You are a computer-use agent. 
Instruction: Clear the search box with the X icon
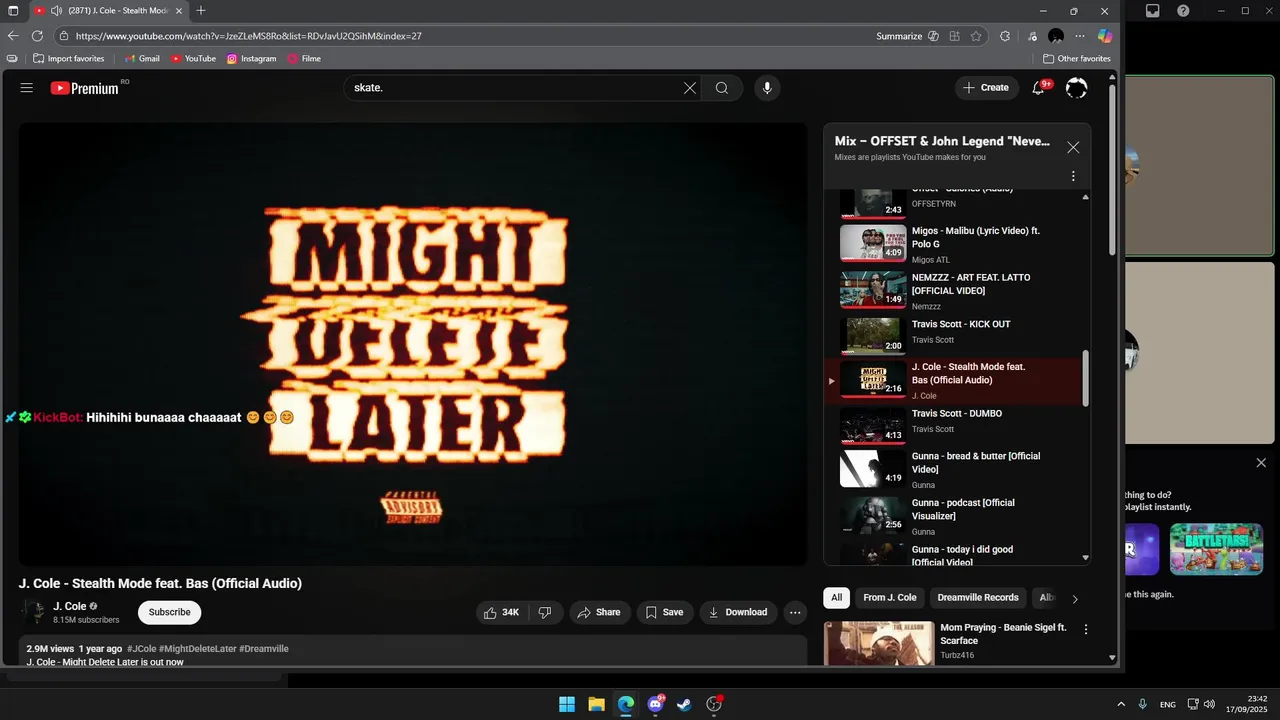(x=690, y=88)
